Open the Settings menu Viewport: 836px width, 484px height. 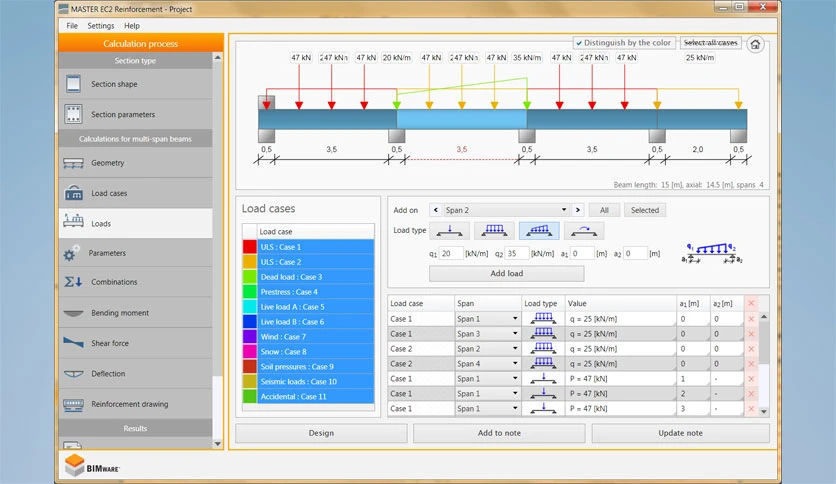[x=101, y=26]
